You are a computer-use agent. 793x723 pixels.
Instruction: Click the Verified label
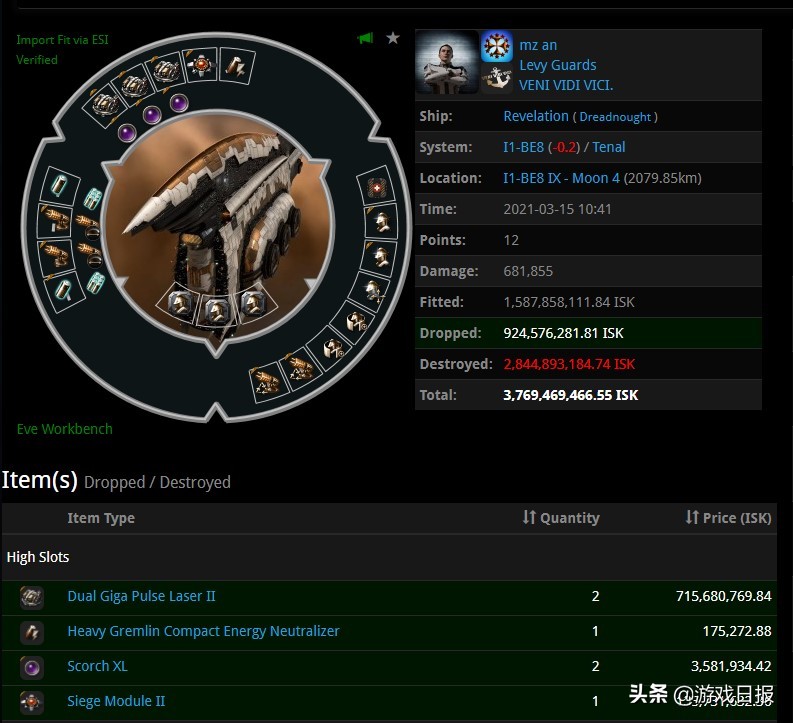click(37, 60)
